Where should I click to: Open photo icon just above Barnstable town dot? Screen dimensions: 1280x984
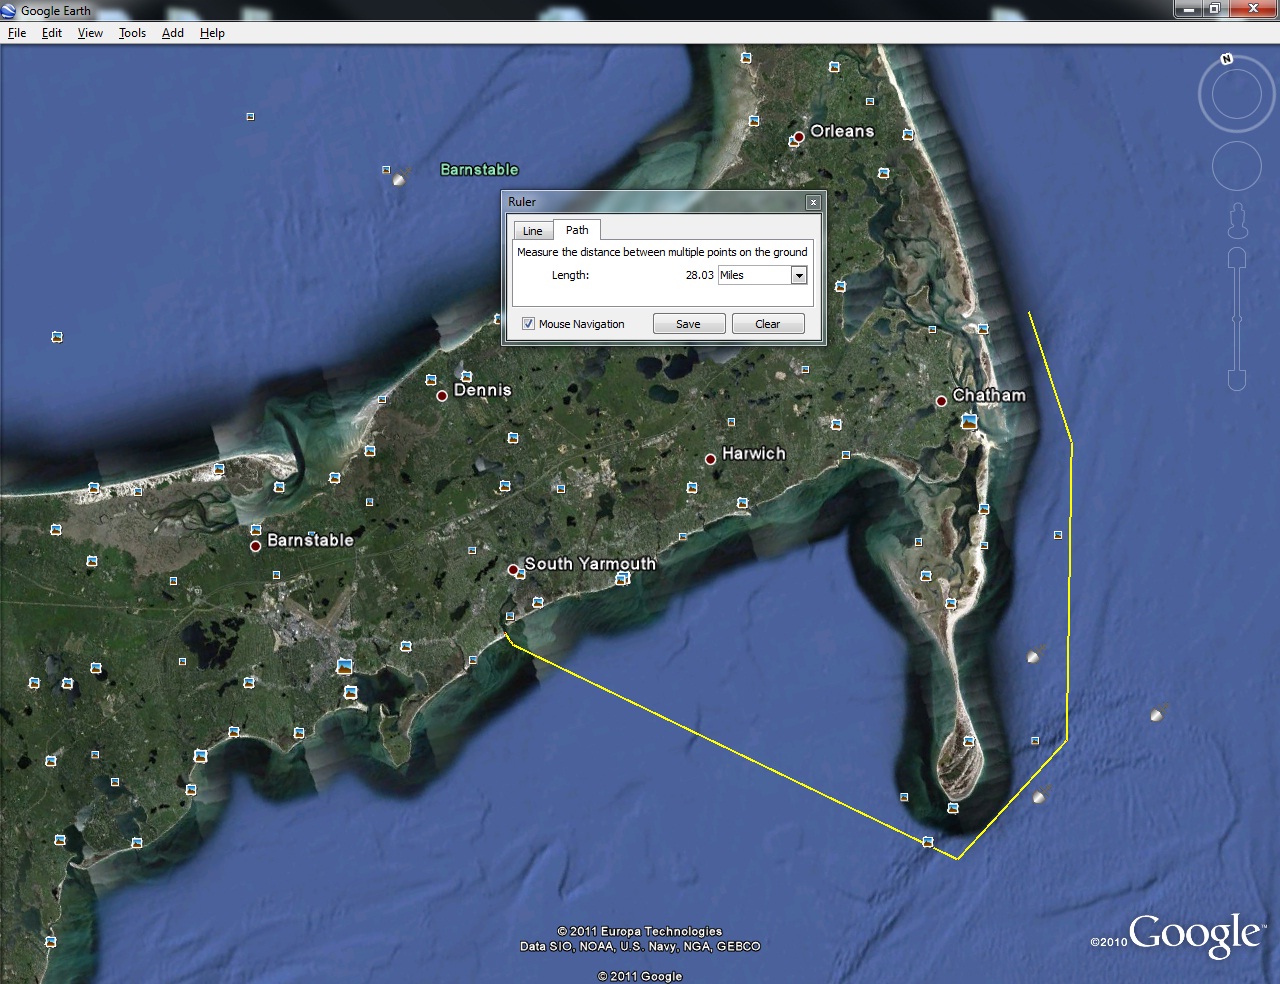point(256,529)
